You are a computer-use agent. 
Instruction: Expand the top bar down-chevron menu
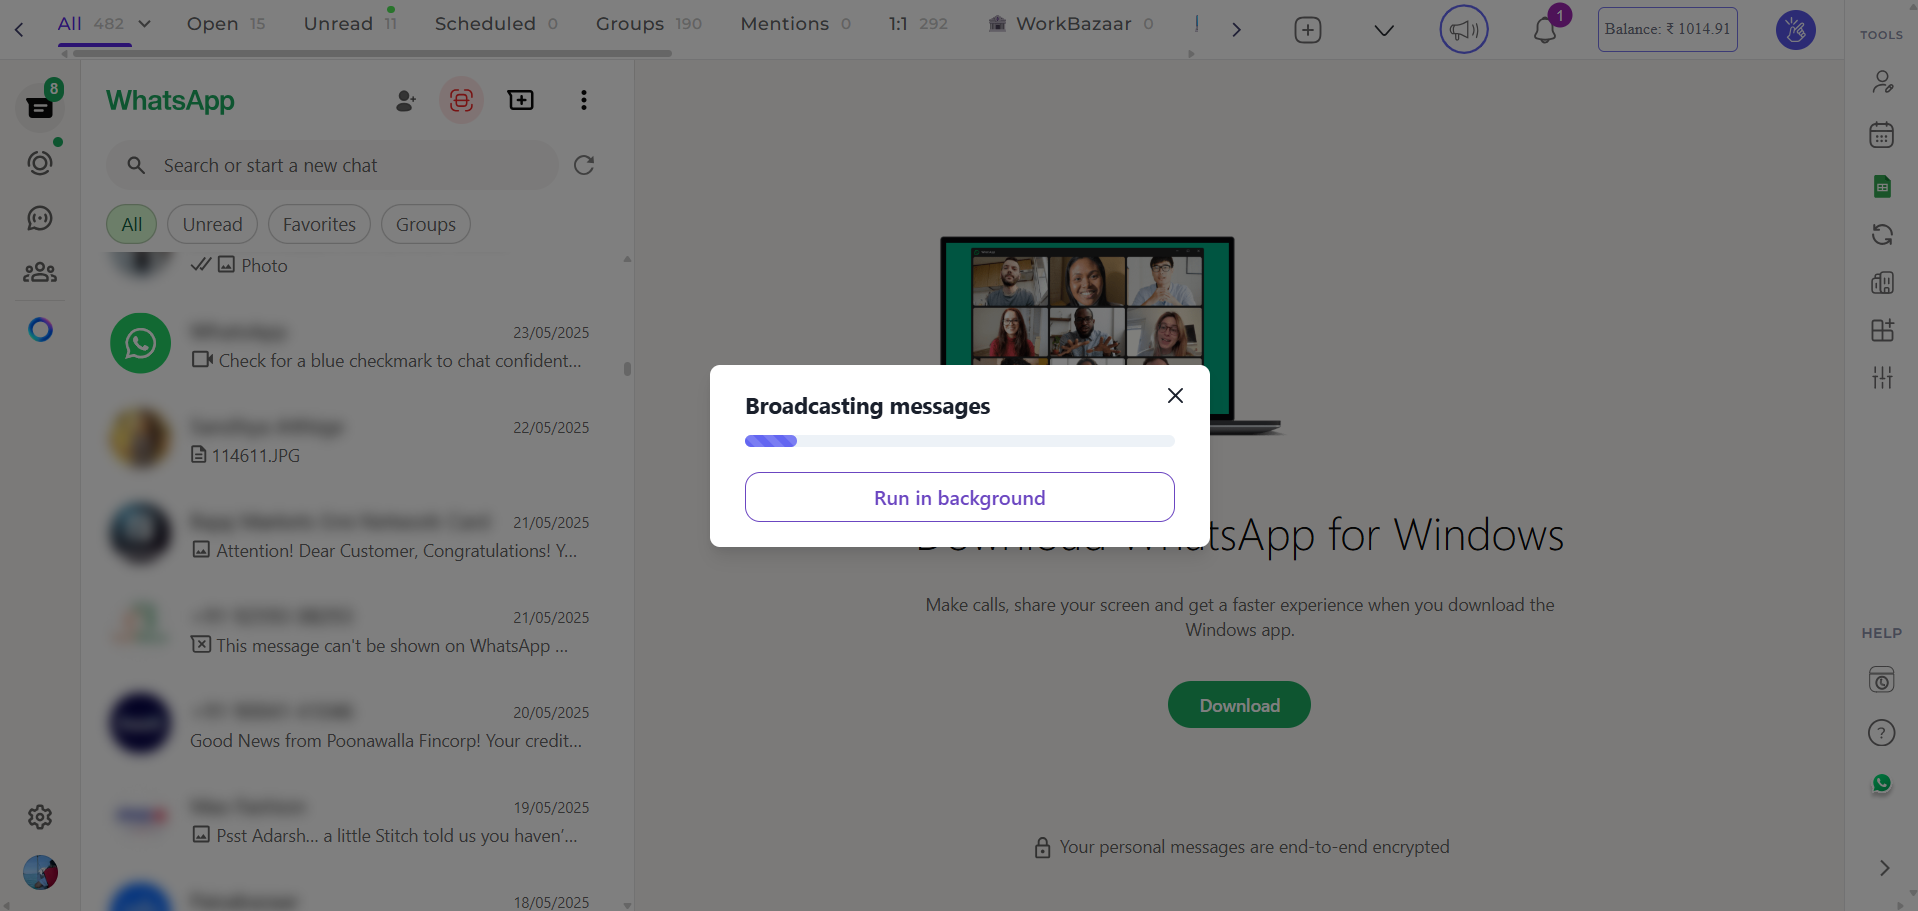(1384, 30)
